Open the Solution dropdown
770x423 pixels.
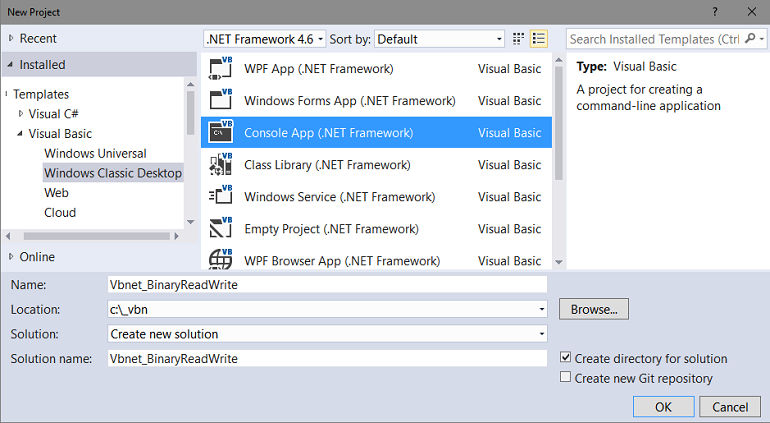(x=542, y=334)
